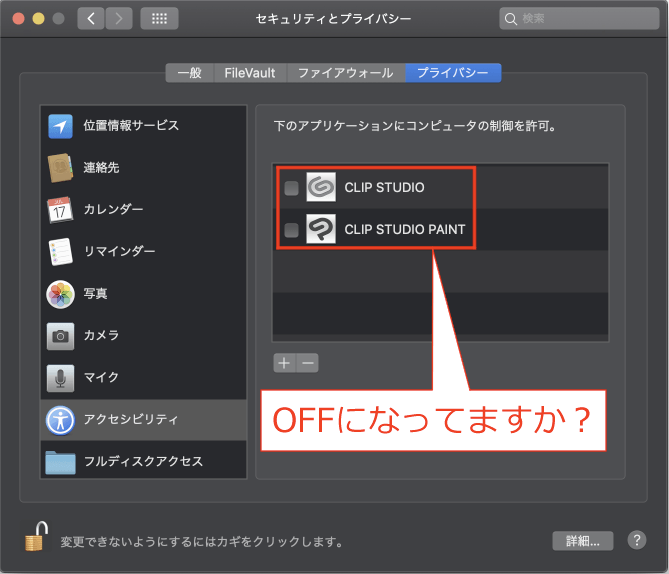Click the CLIP STUDIO app icon
The height and width of the screenshot is (574, 669).
click(321, 187)
